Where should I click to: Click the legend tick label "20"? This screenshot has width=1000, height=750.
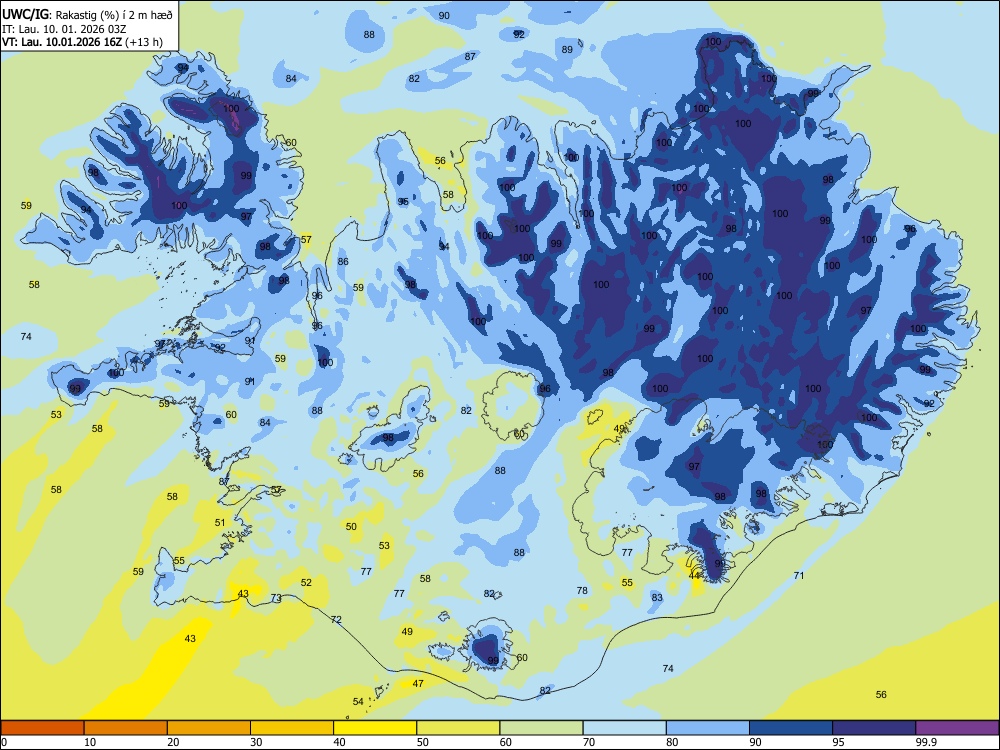pos(173,742)
